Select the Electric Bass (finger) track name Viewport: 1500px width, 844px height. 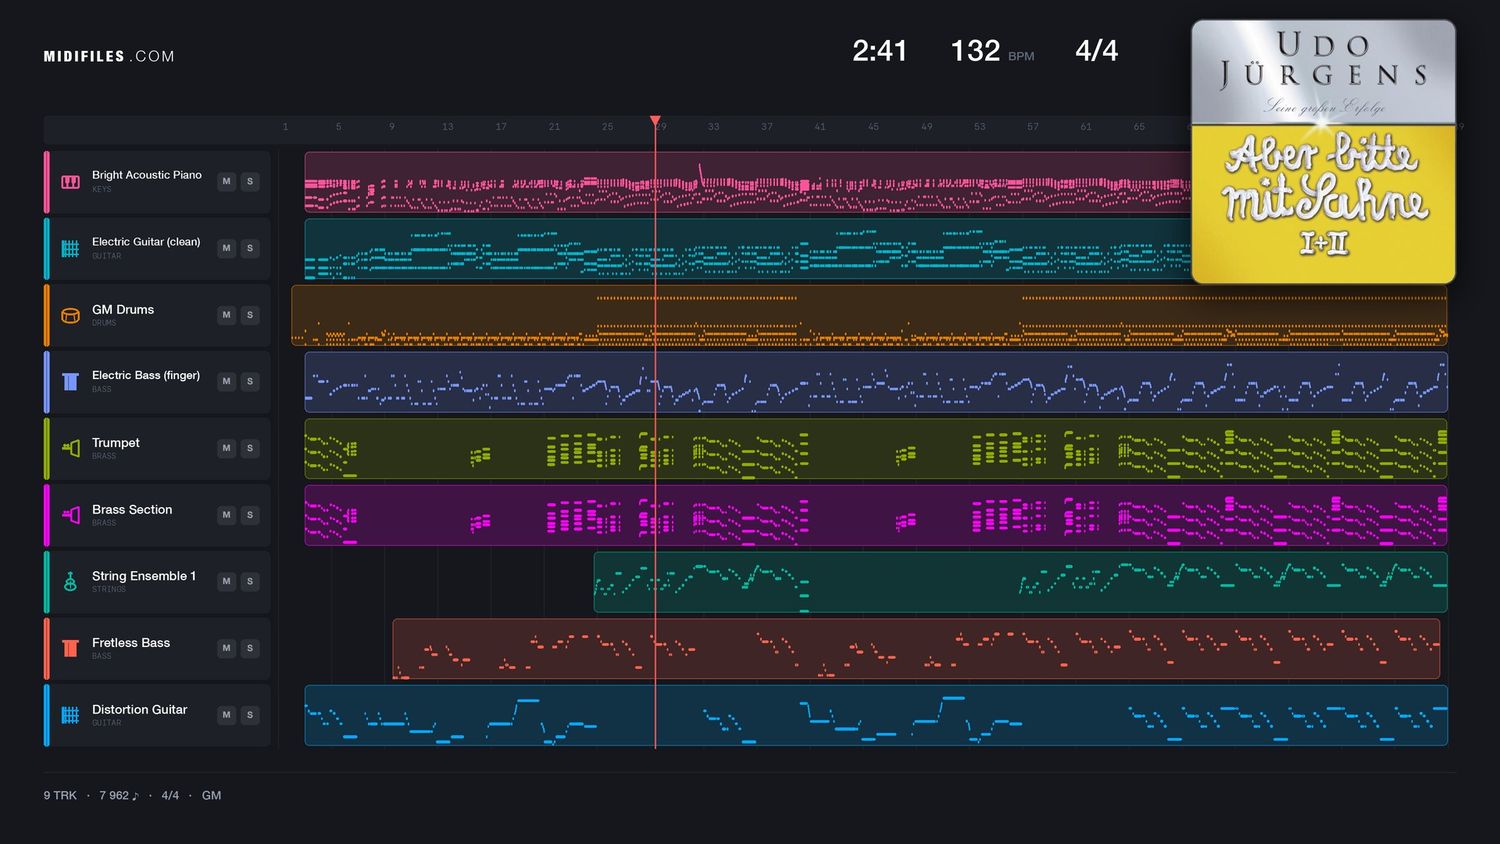tap(146, 375)
